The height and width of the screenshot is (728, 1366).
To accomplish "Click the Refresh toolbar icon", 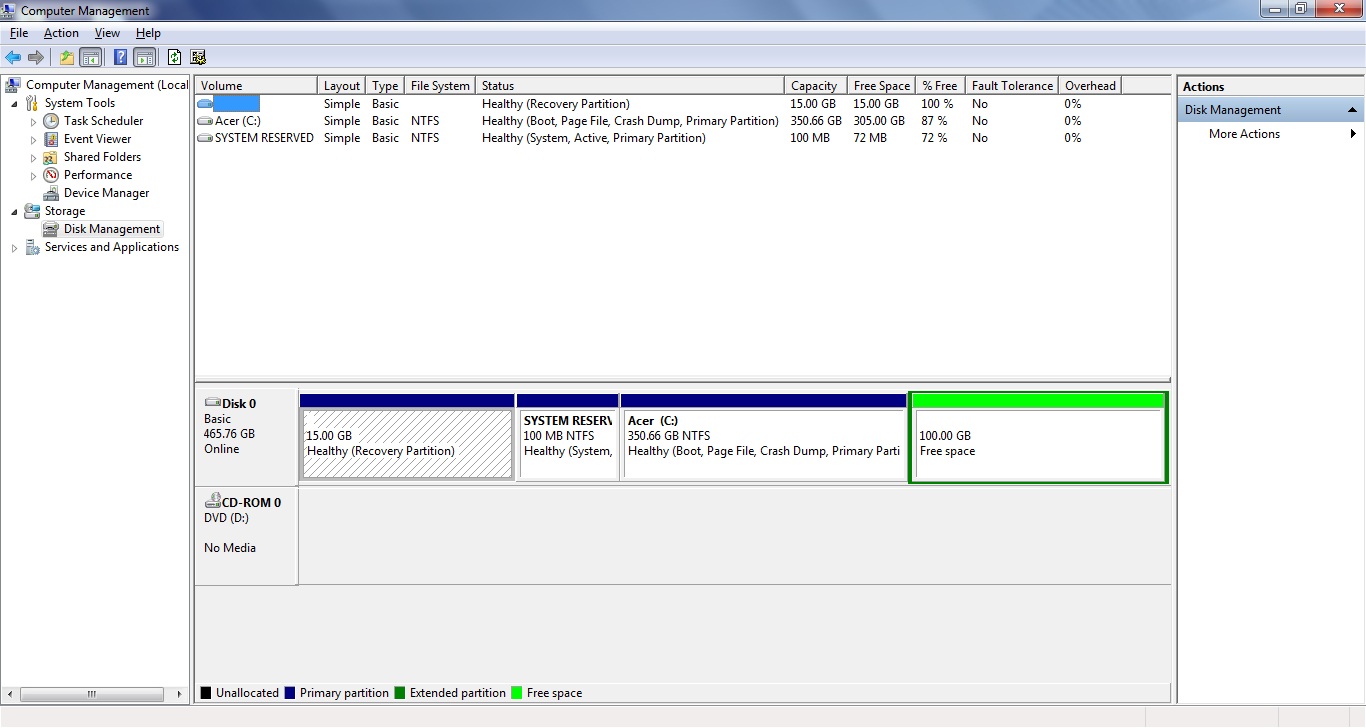I will (175, 57).
